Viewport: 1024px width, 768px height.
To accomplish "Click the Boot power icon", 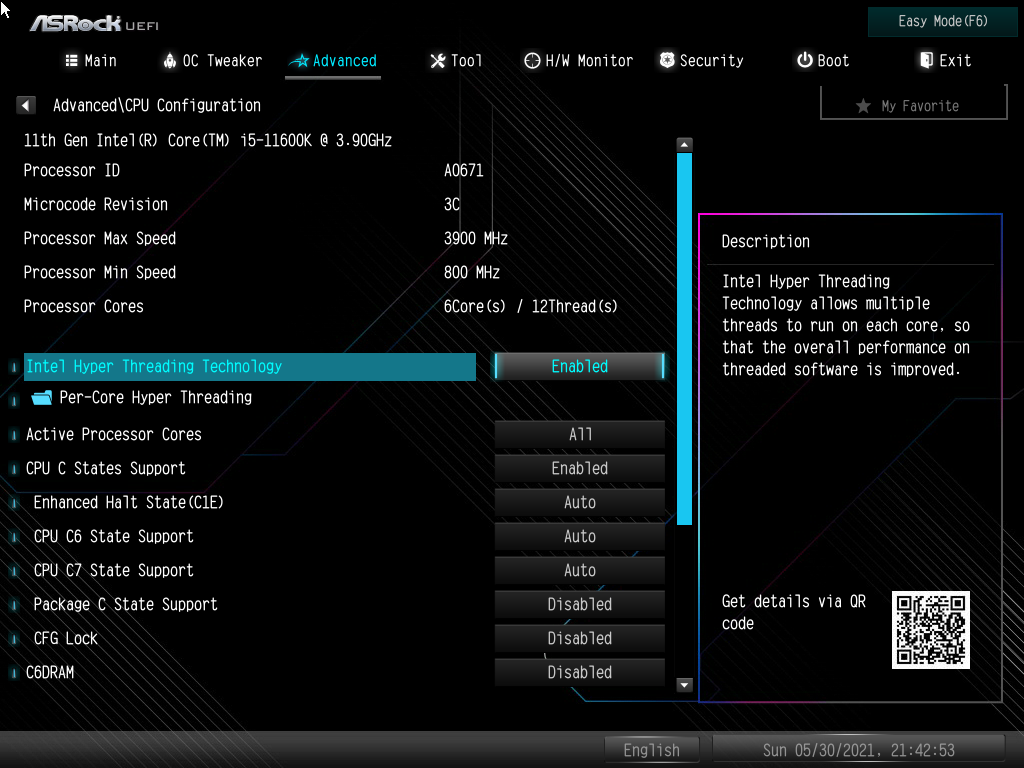I will (805, 61).
